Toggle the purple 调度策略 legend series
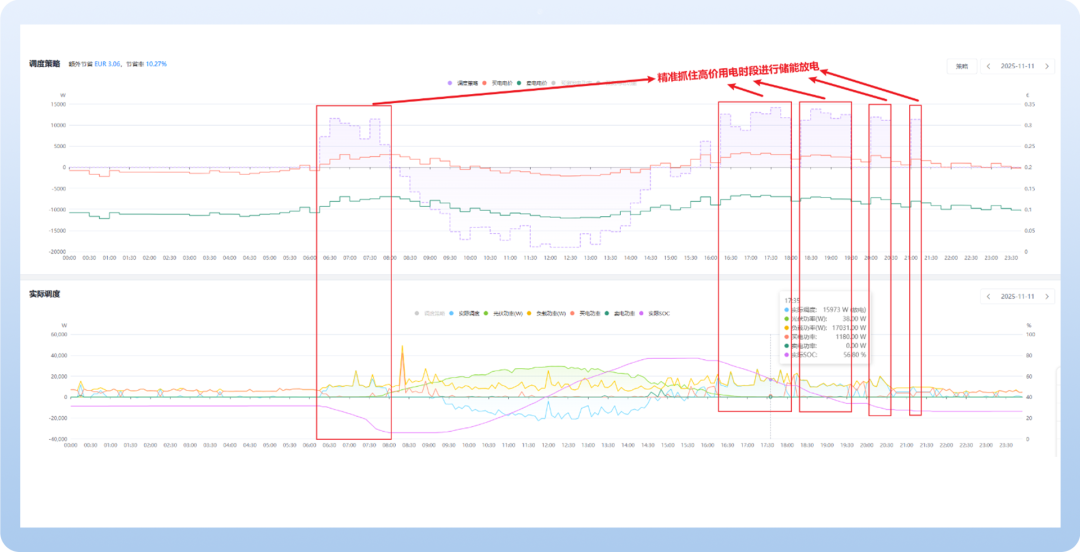This screenshot has width=1080, height=552. point(463,82)
